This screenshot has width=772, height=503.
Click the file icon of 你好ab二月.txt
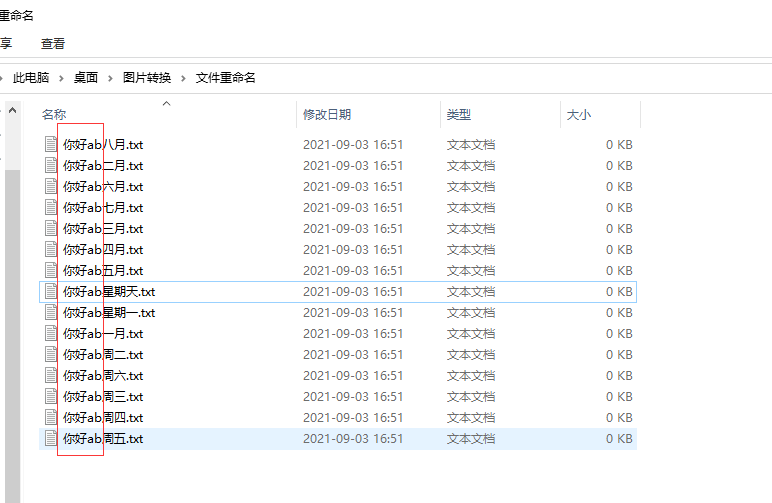pos(51,165)
